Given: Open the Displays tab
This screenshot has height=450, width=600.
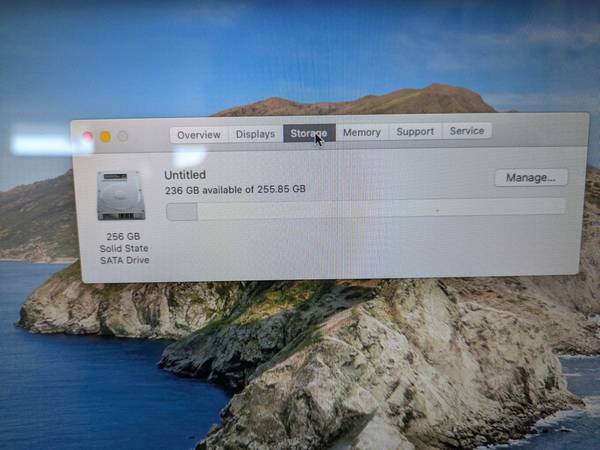Looking at the screenshot, I should [255, 134].
